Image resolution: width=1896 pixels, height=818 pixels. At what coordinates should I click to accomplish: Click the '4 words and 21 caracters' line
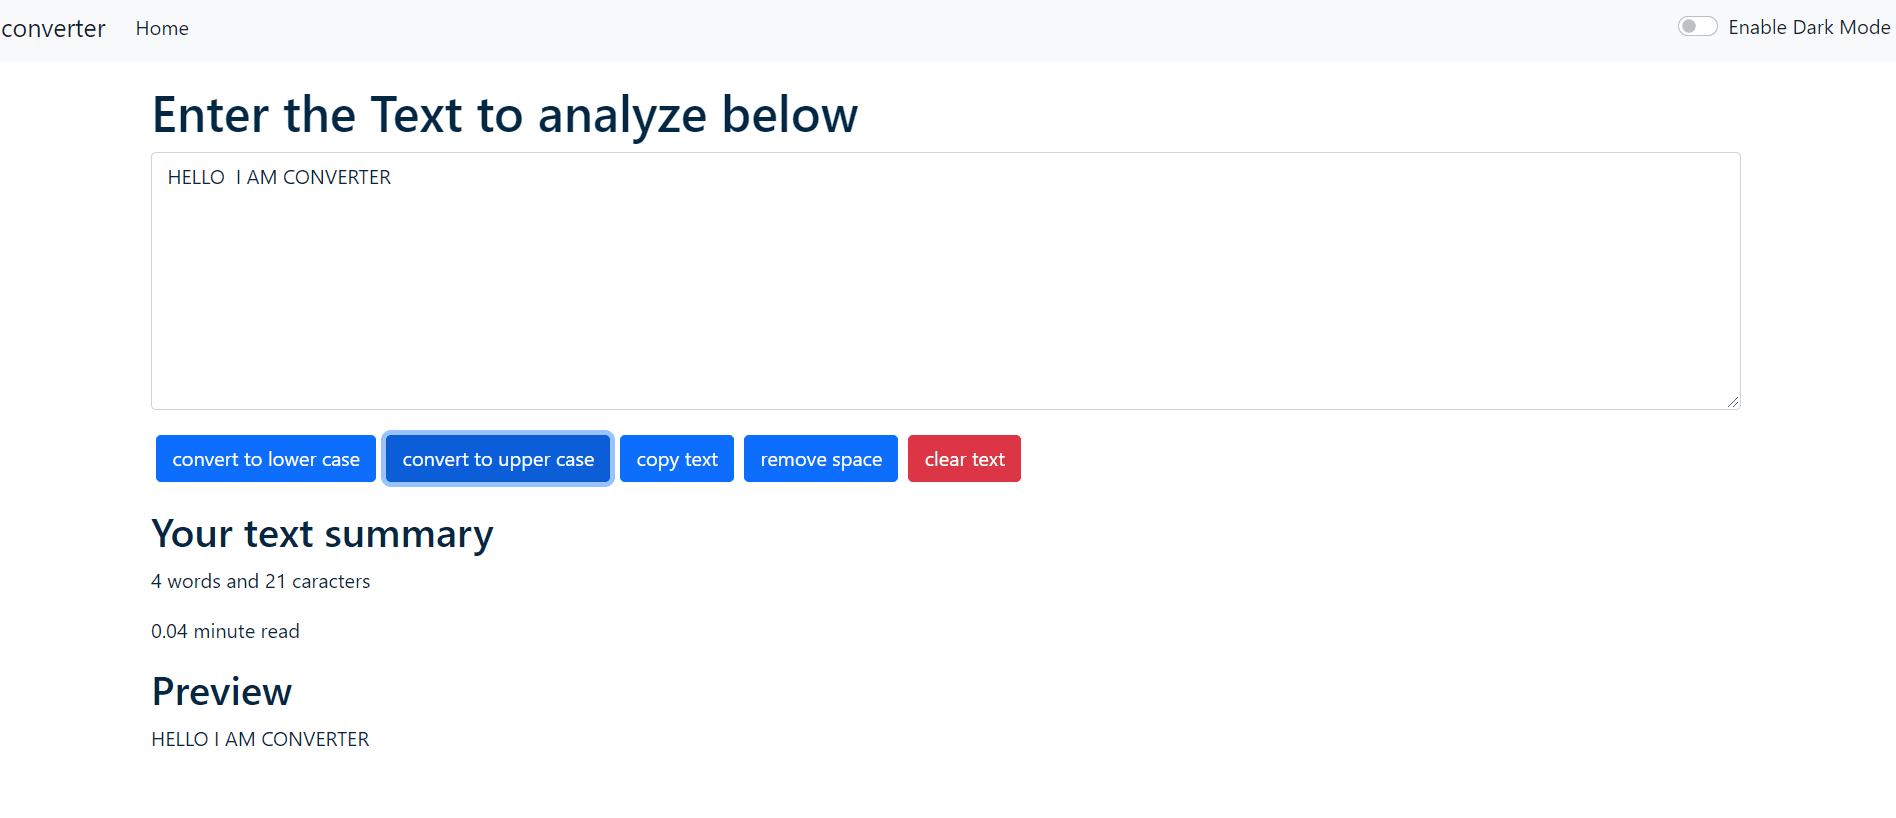tap(260, 581)
